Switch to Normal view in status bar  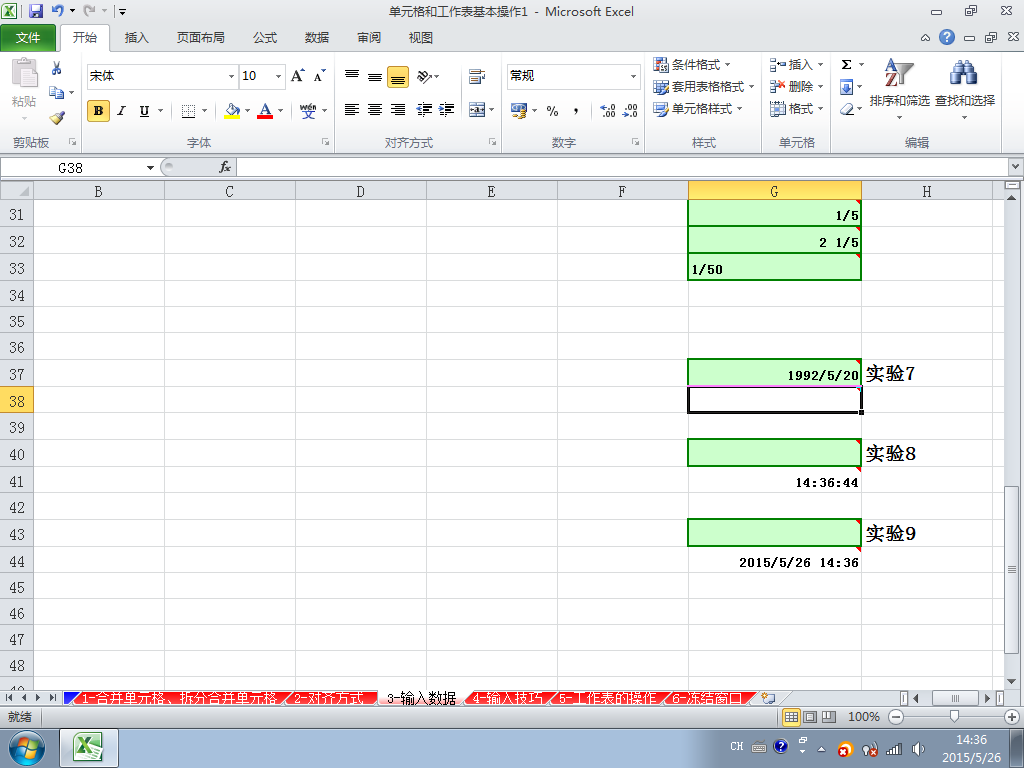click(x=791, y=717)
